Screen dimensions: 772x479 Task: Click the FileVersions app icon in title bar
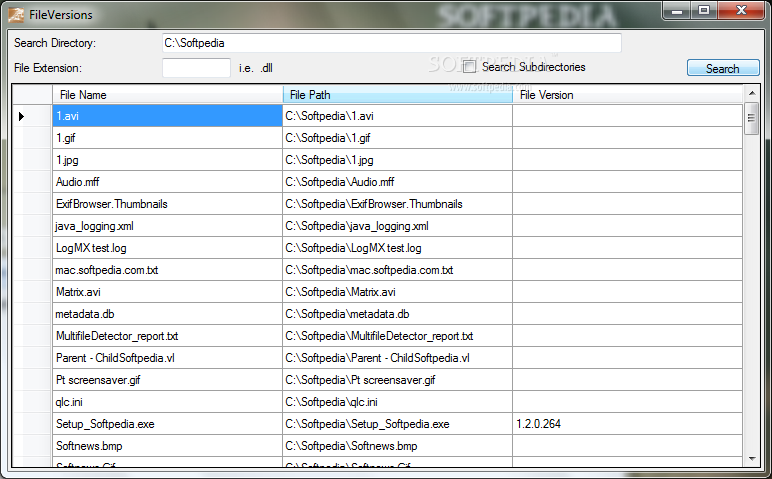pos(16,15)
